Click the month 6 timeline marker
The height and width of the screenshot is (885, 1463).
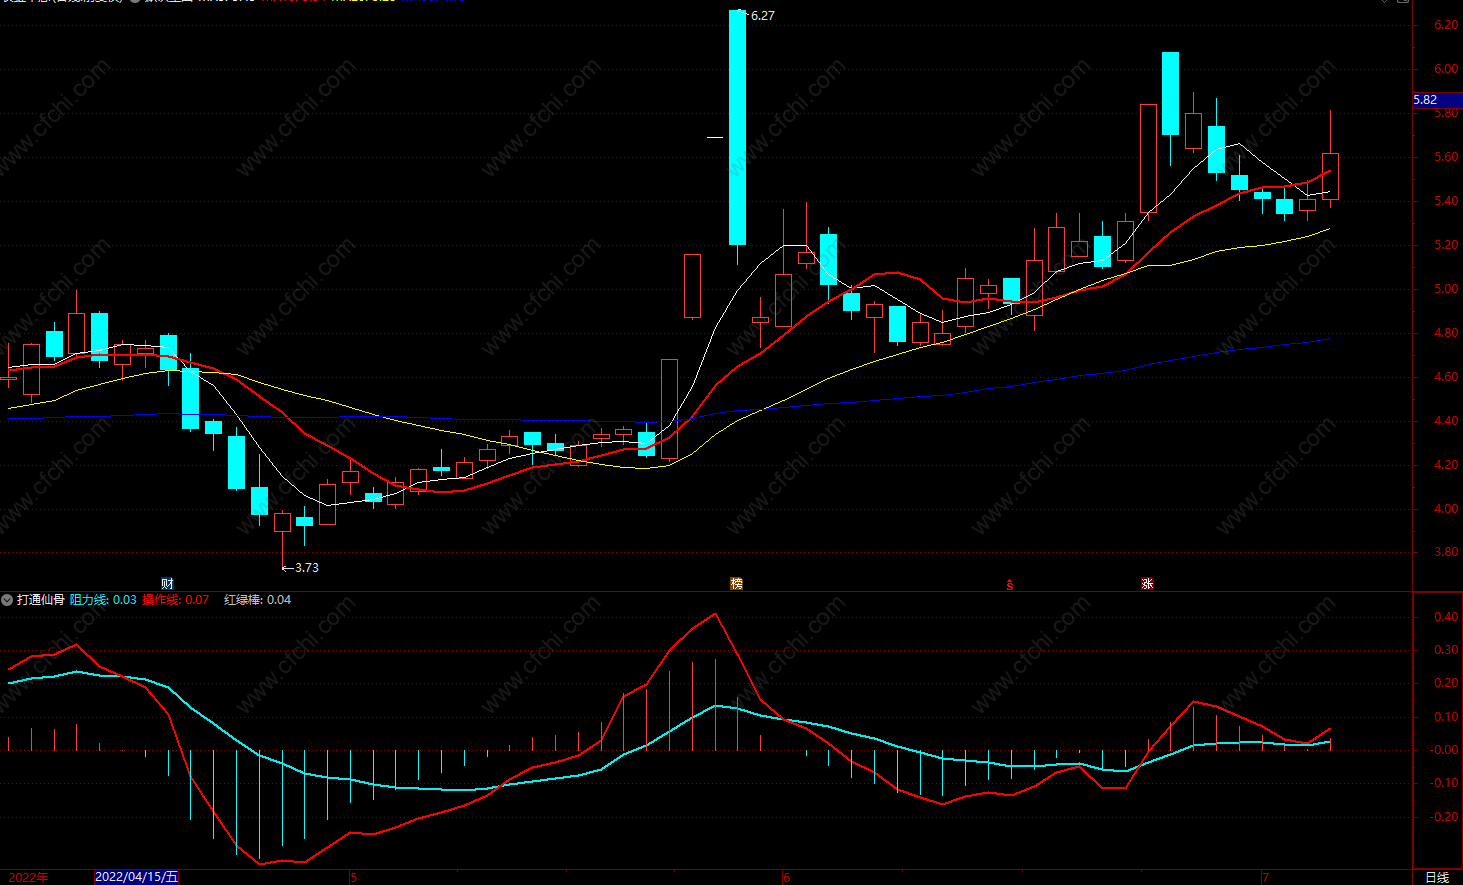(787, 878)
